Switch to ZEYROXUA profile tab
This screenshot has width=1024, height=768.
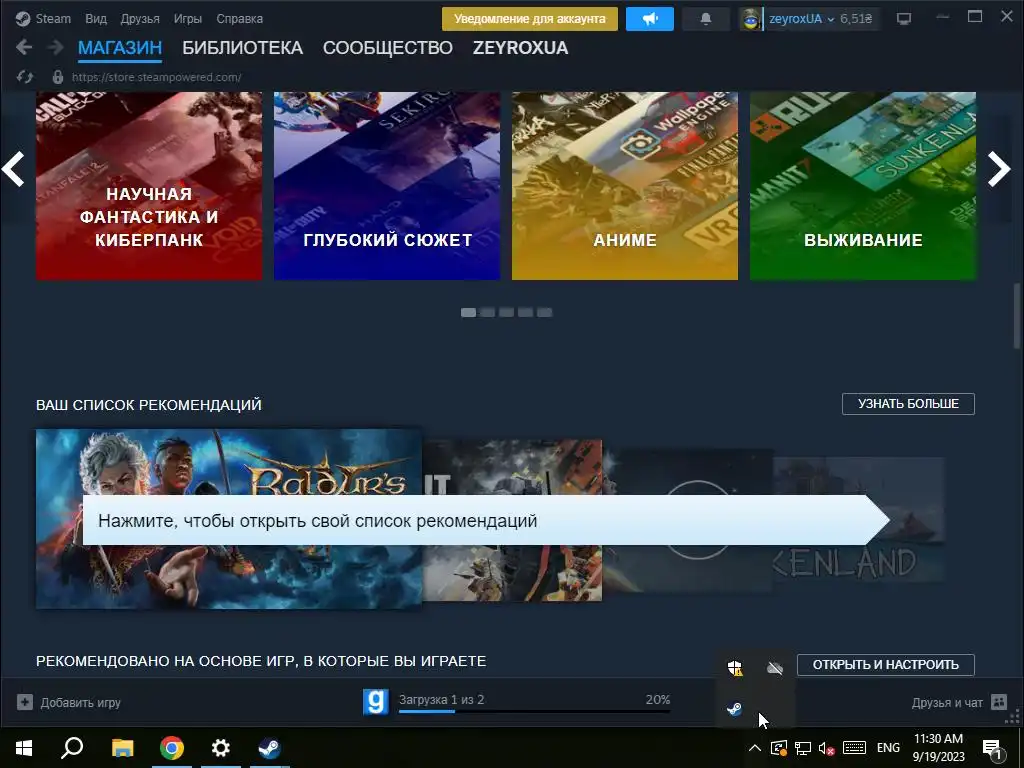pyautogui.click(x=520, y=48)
